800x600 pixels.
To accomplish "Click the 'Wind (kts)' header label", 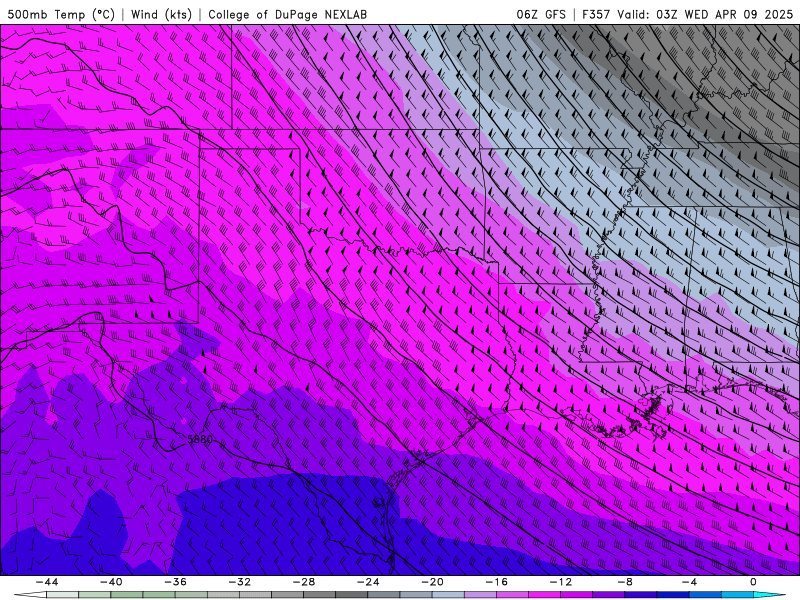I will point(161,14).
